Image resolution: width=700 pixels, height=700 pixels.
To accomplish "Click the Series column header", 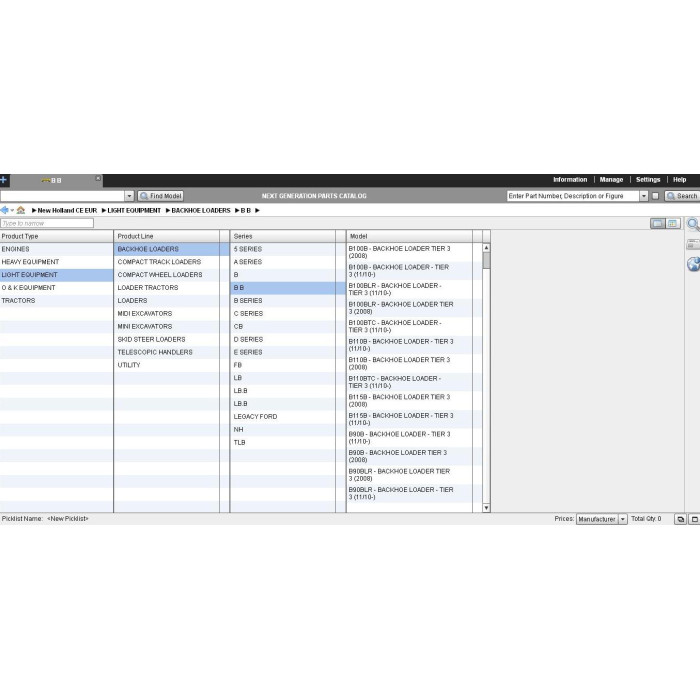I will pos(283,237).
